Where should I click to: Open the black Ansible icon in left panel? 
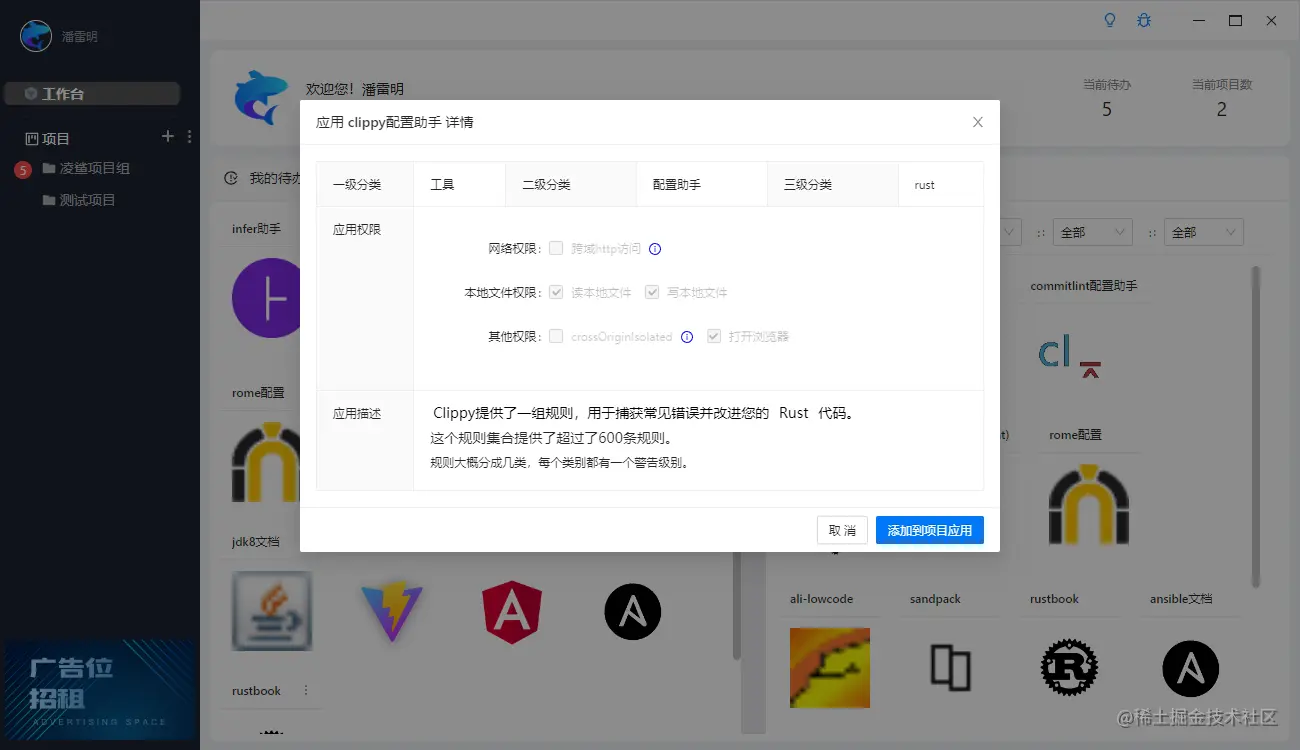coord(632,611)
